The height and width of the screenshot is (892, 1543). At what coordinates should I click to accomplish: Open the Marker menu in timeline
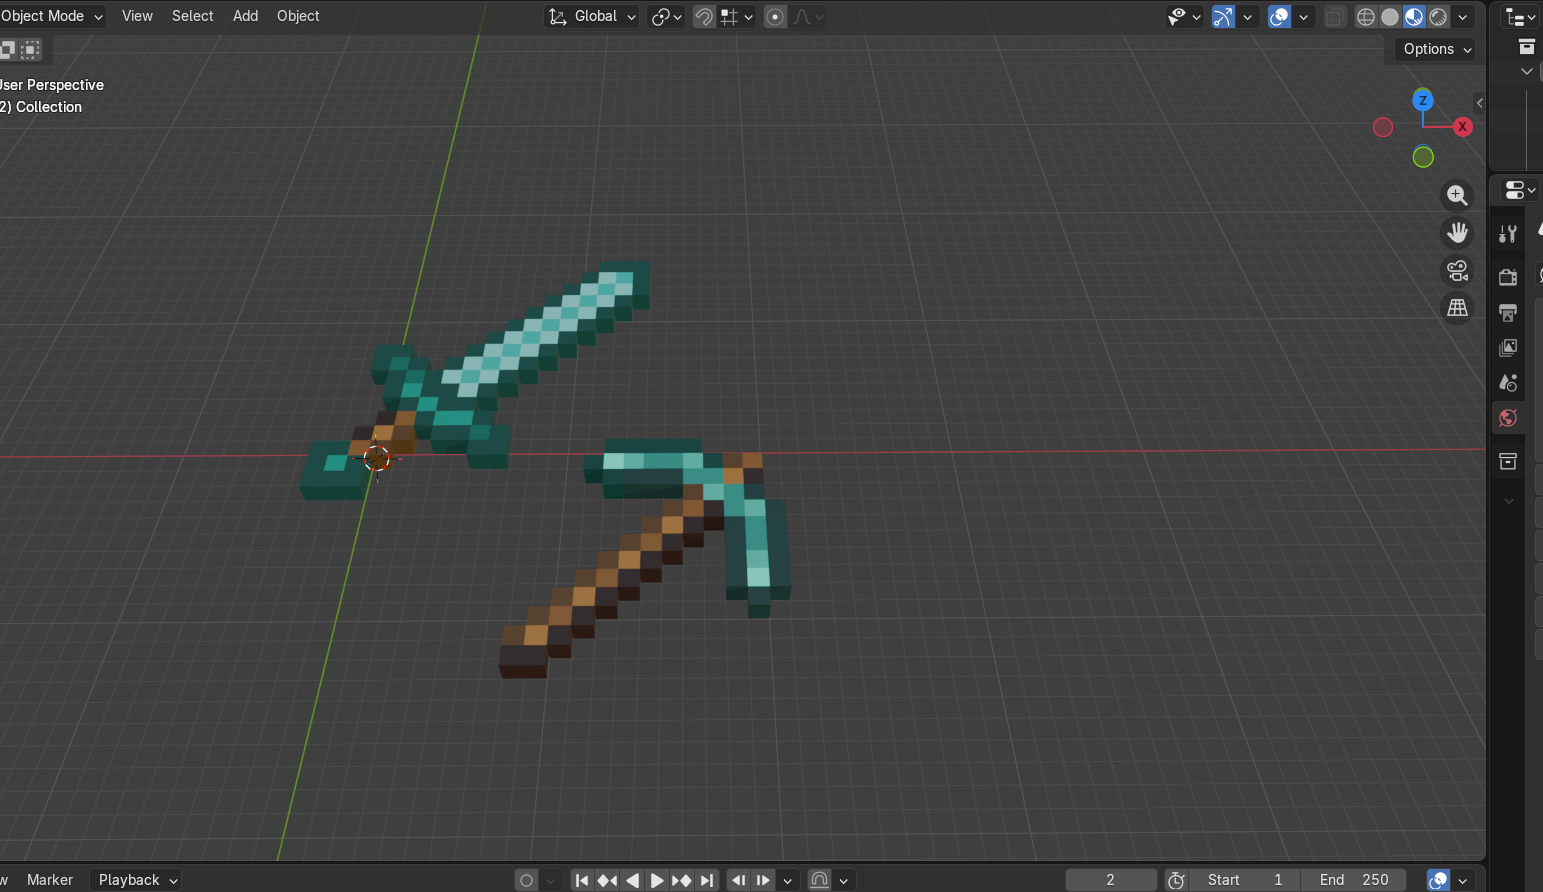tap(50, 880)
